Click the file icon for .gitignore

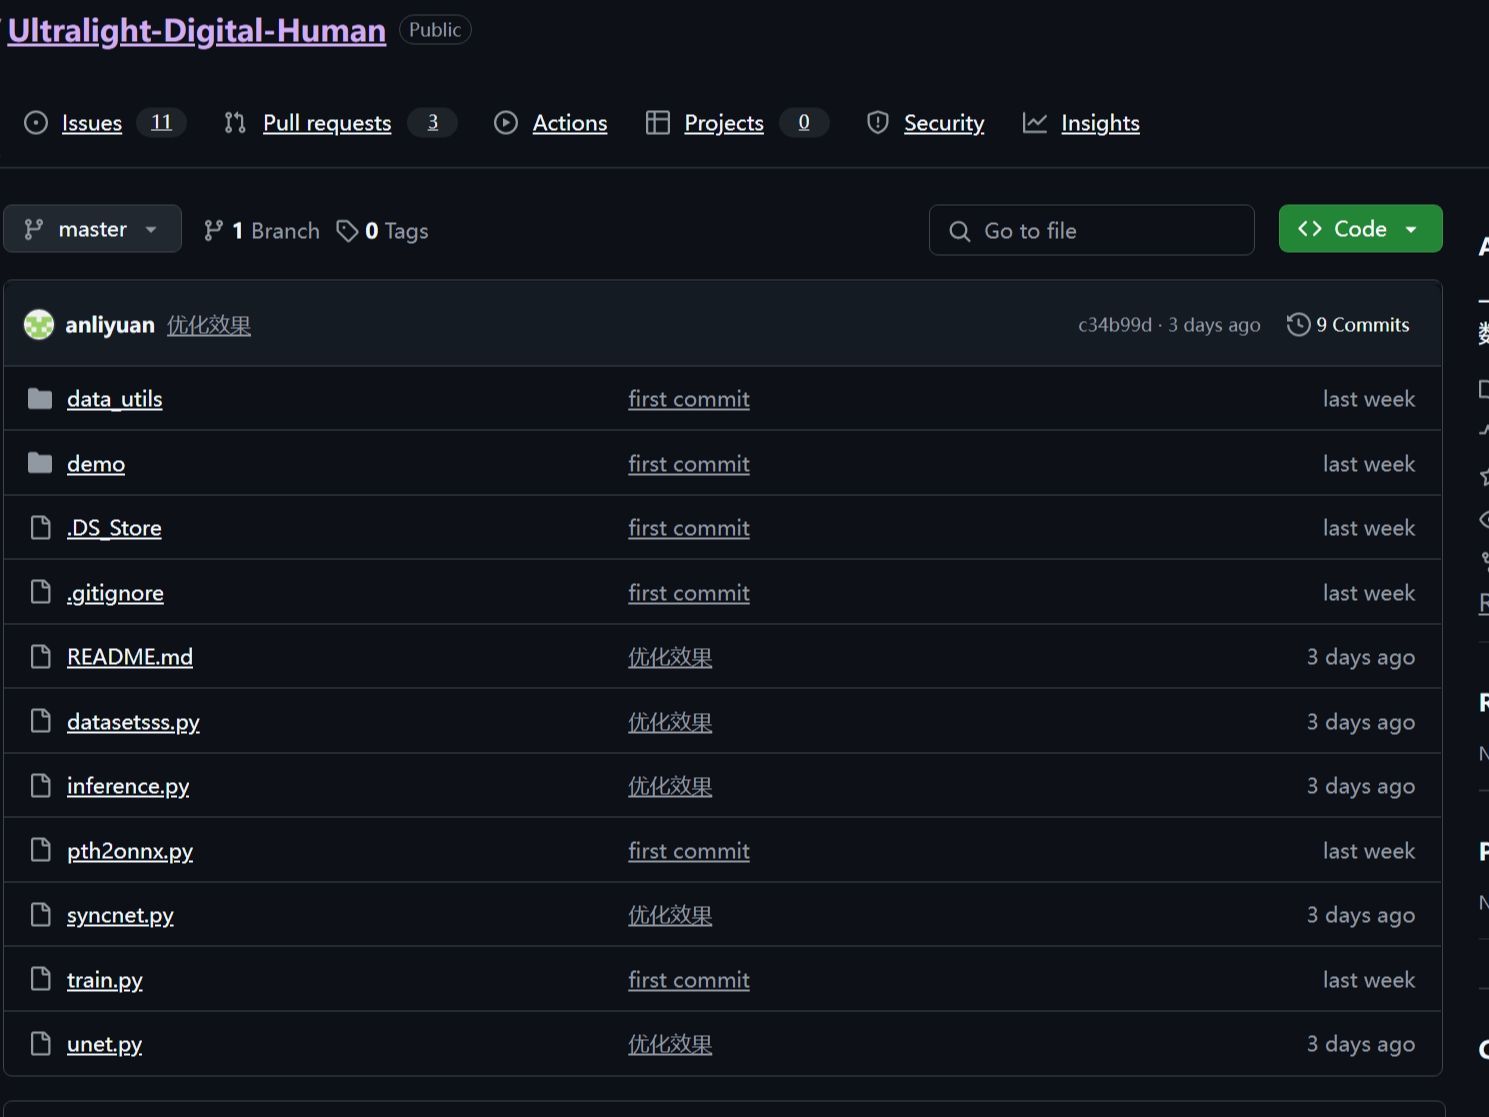point(40,592)
